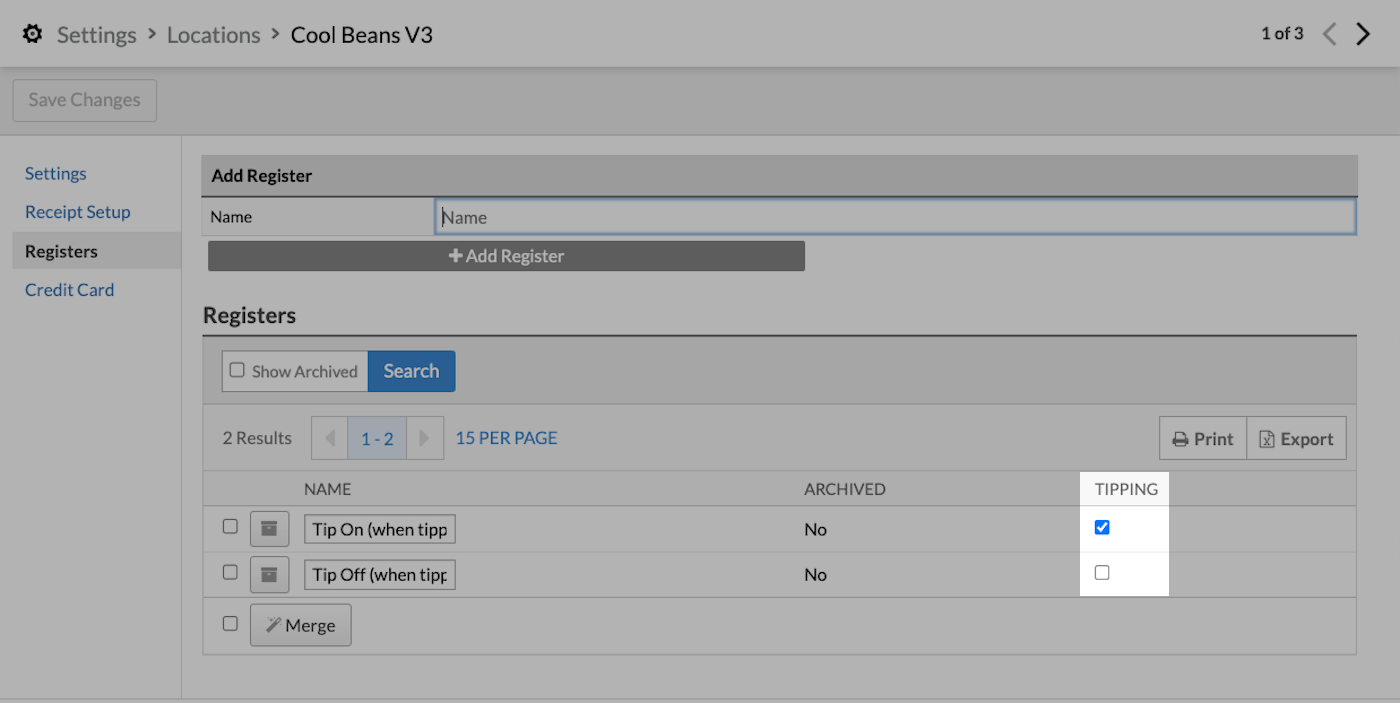
Task: Export the registers list
Action: 1297,438
